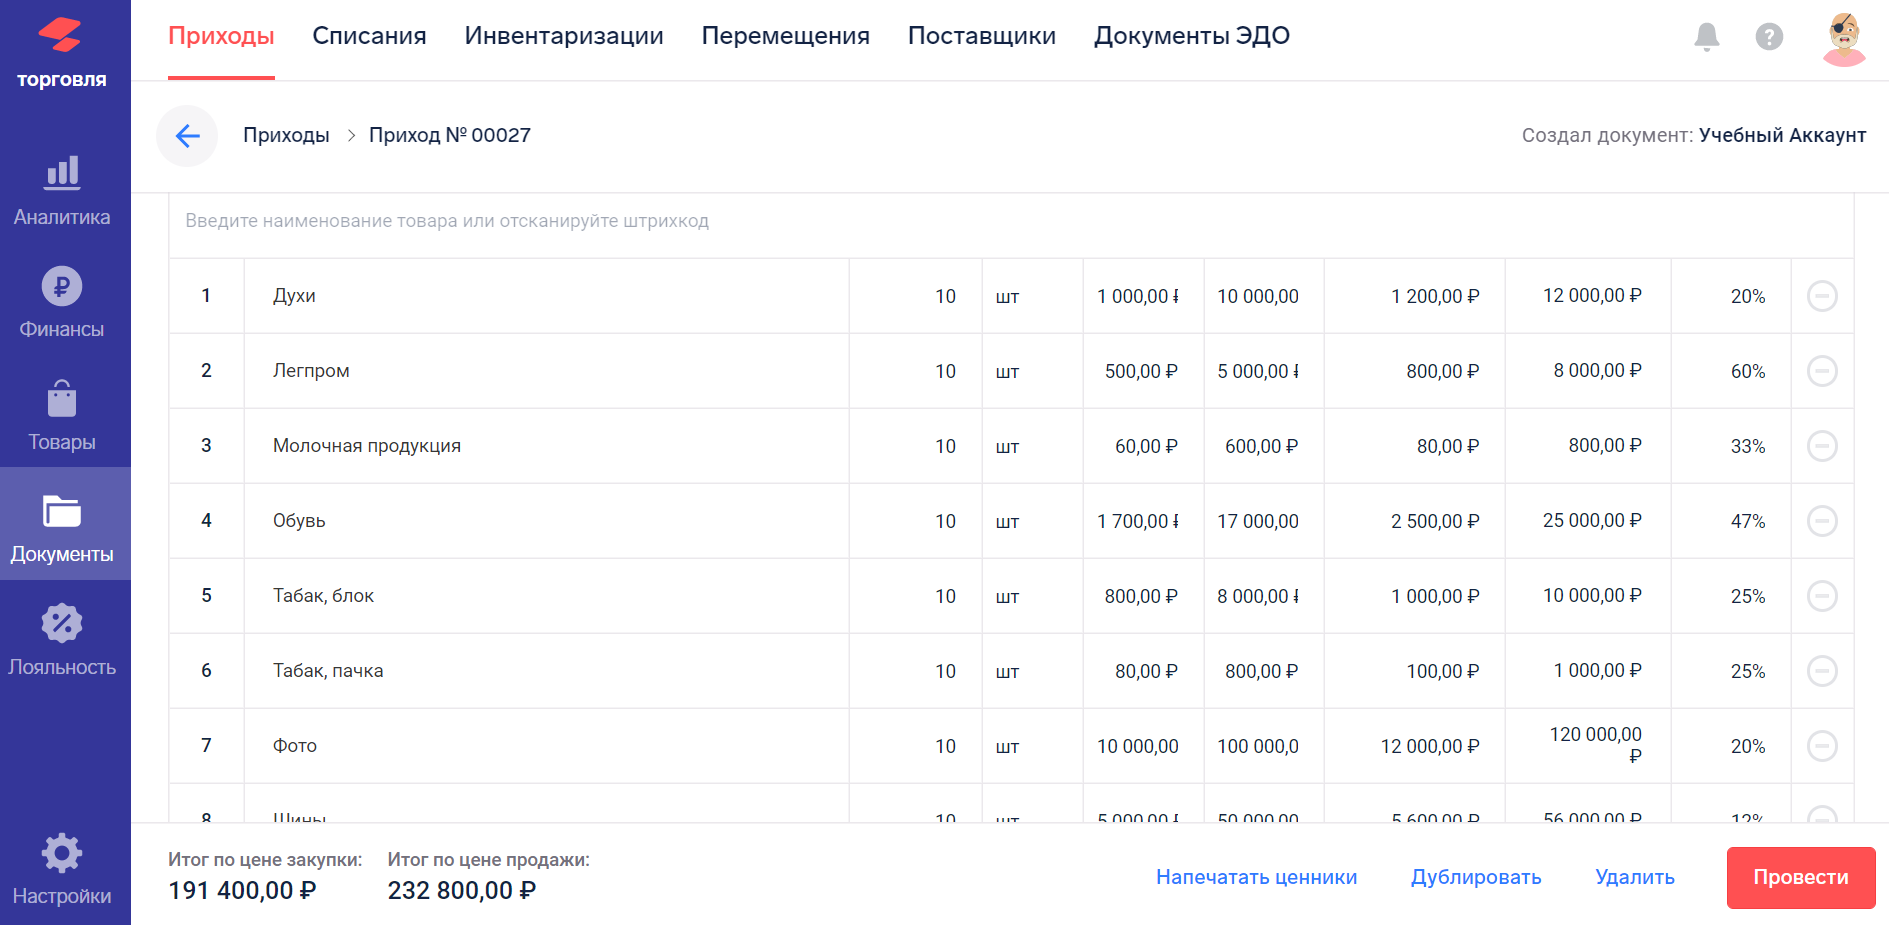Remove the Табак, пачка row with minus icon
Screen dimensions: 1889x925
click(1822, 671)
